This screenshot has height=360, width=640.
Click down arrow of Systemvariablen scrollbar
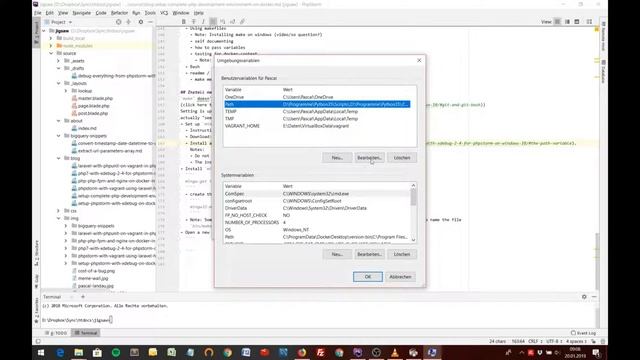[413, 240]
